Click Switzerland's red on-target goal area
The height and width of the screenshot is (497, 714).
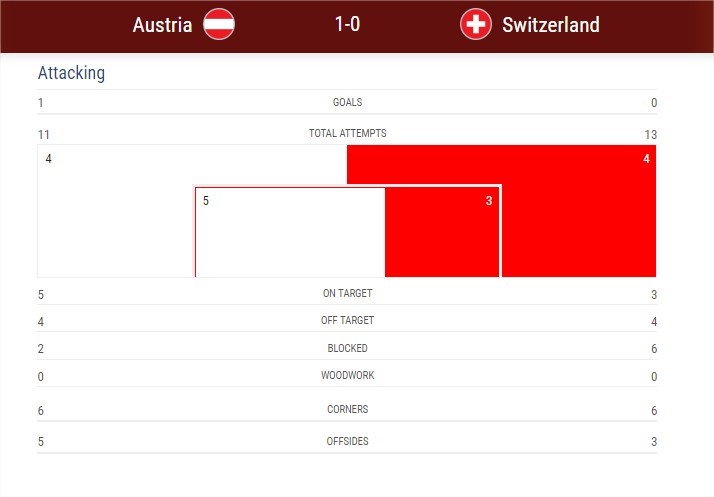coord(442,232)
